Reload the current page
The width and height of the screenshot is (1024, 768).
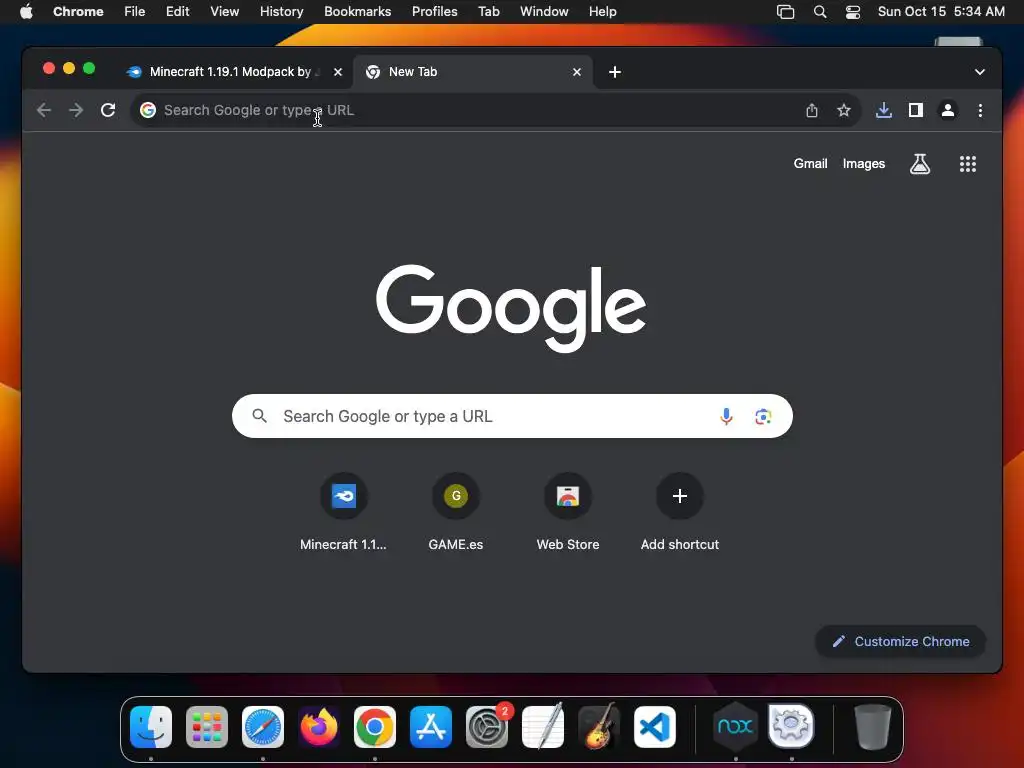pyautogui.click(x=108, y=110)
